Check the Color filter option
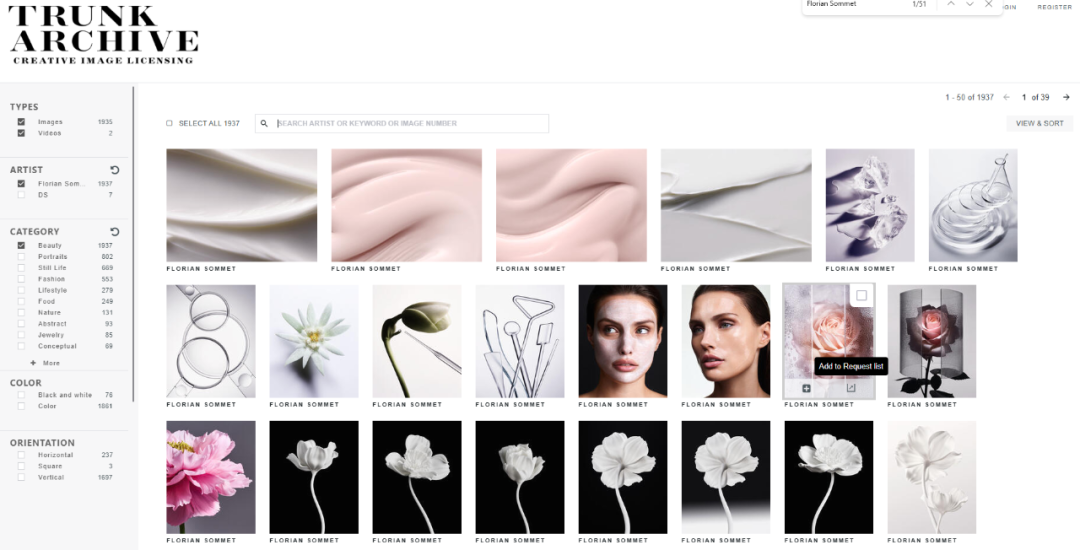 point(21,406)
